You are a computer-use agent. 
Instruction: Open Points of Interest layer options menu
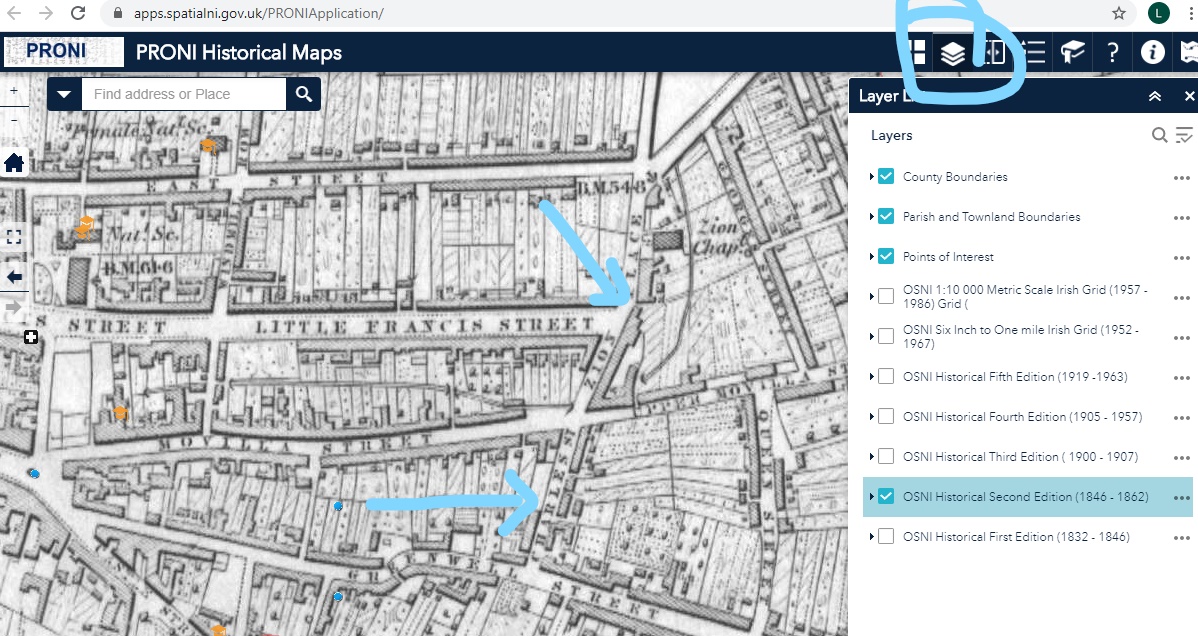(x=1181, y=258)
